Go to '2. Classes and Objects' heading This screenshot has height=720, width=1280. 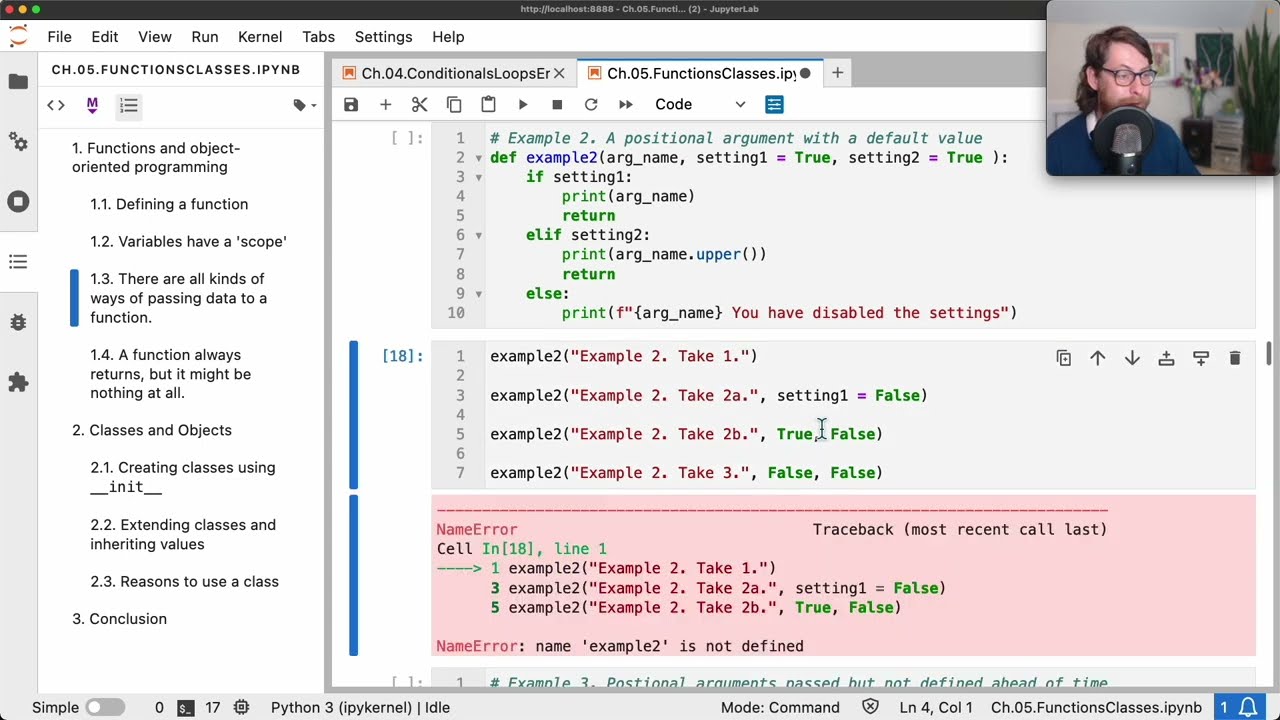click(152, 430)
